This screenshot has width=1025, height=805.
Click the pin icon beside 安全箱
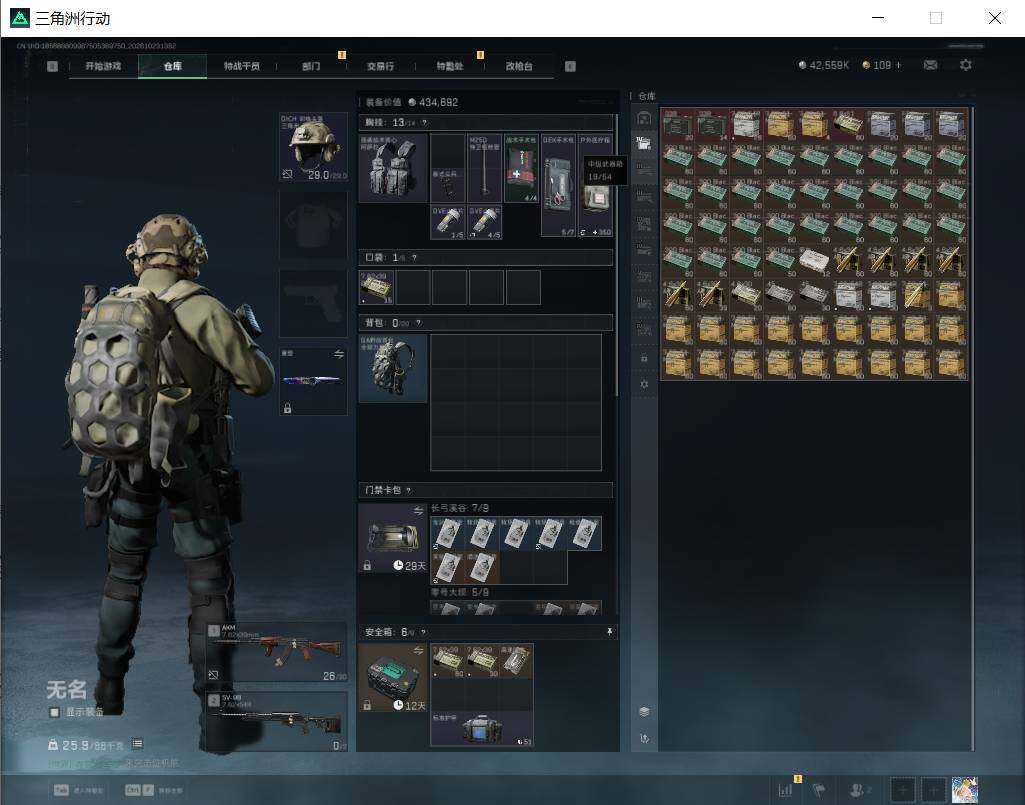pos(609,632)
